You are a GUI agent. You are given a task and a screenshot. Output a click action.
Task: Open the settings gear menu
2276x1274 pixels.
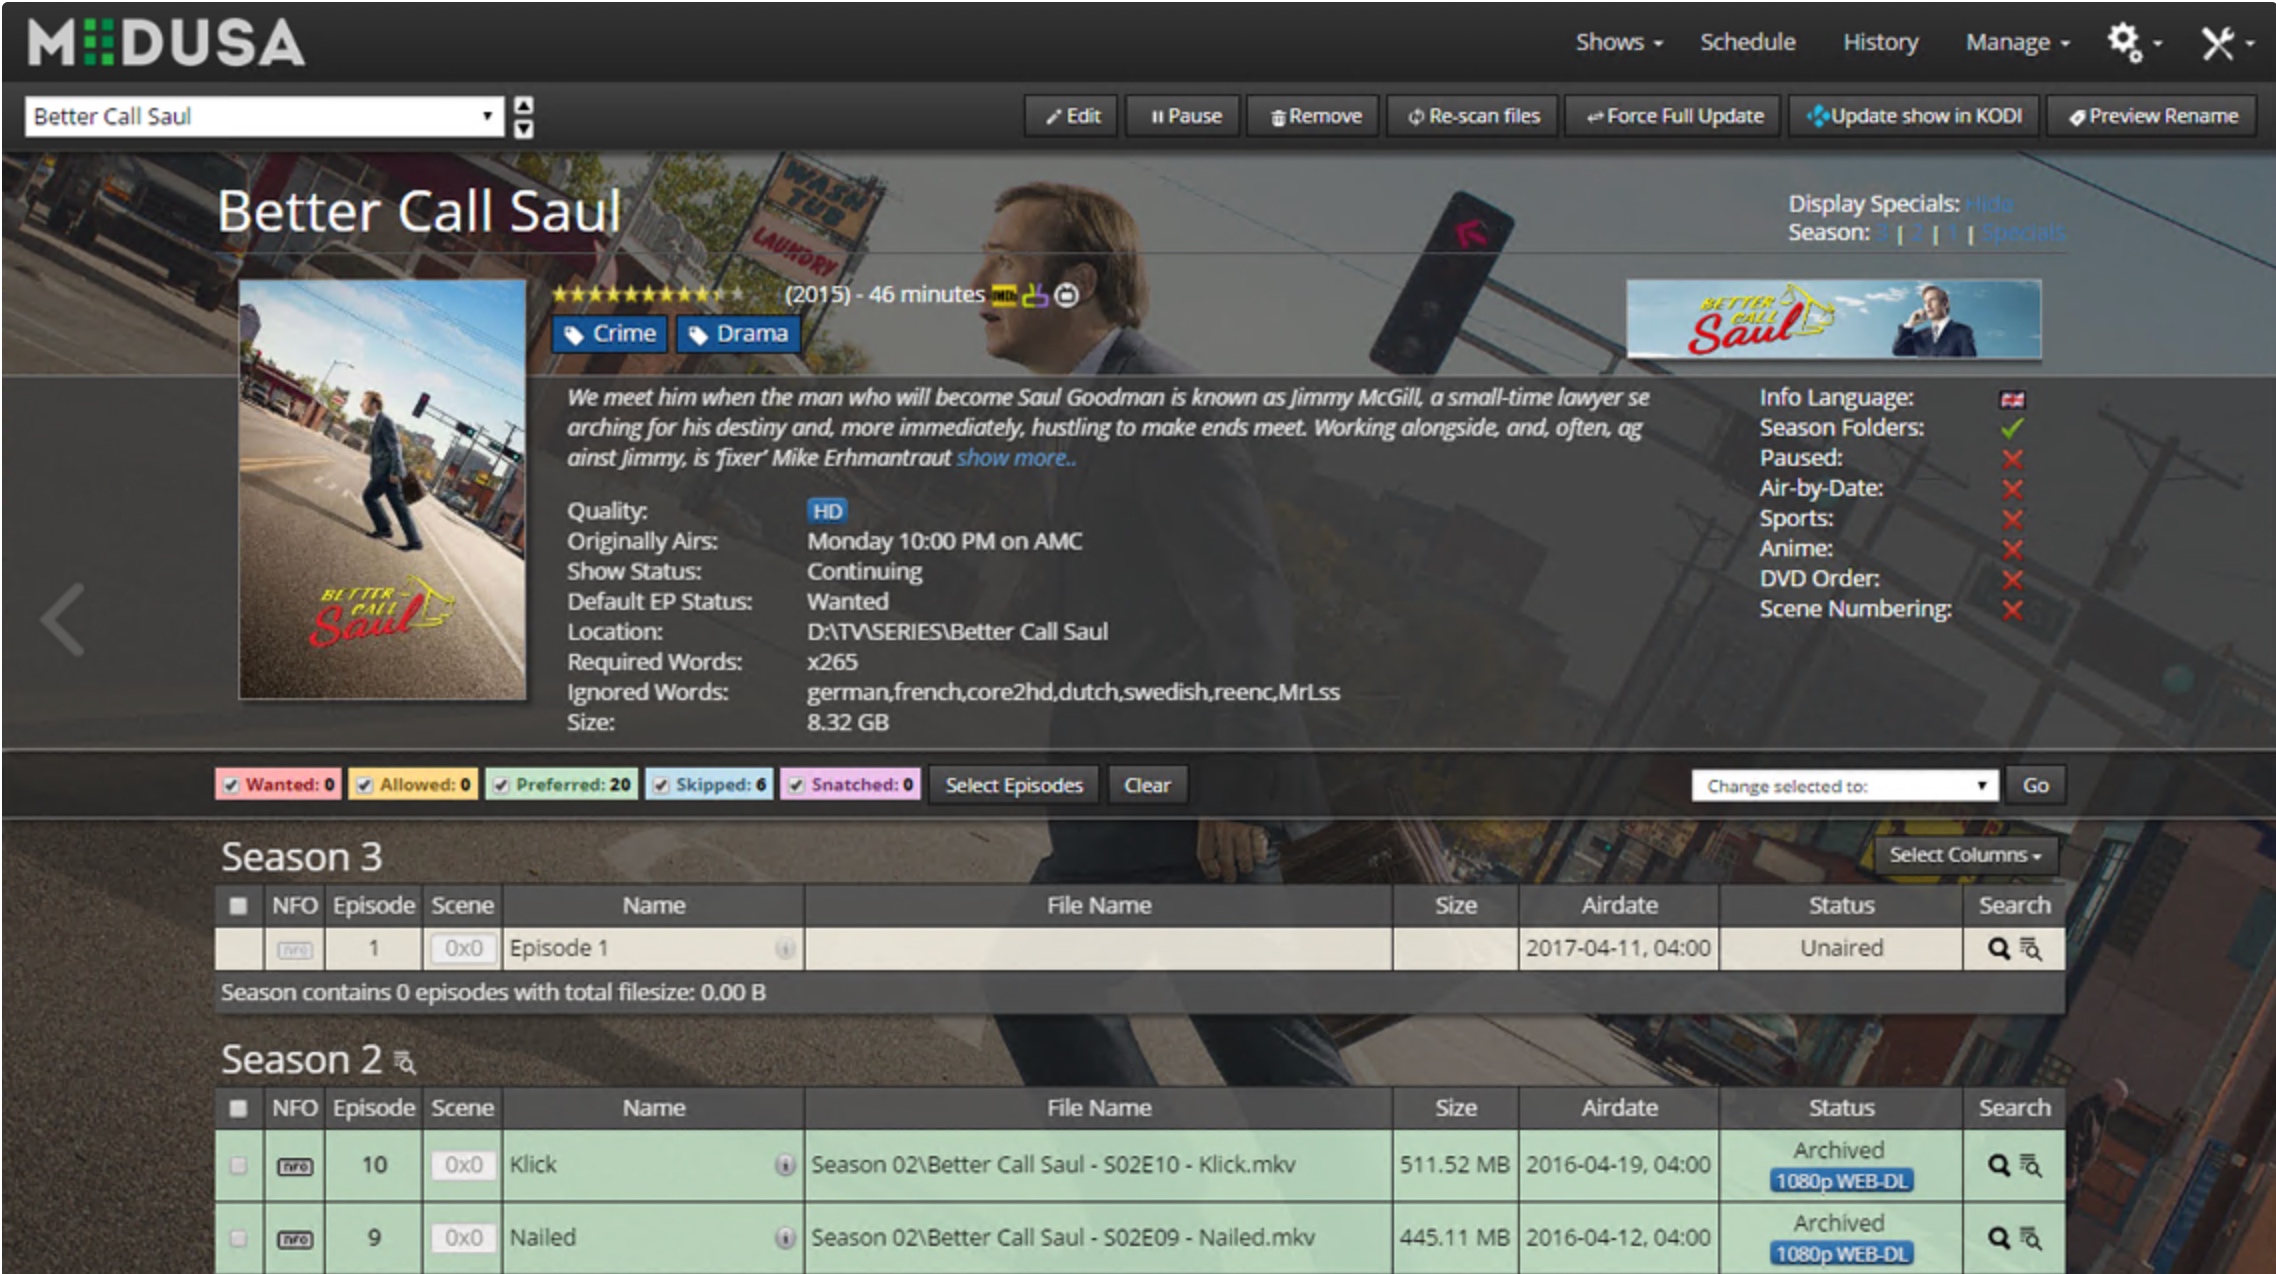coord(2132,42)
